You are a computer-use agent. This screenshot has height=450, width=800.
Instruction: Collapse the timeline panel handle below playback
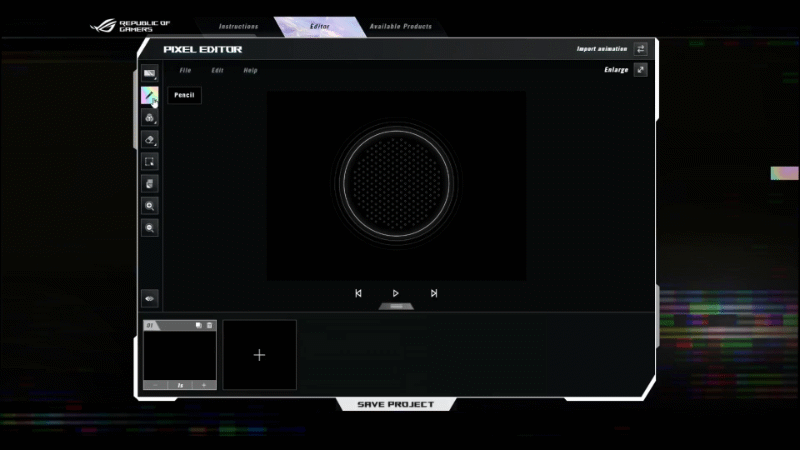click(x=396, y=307)
